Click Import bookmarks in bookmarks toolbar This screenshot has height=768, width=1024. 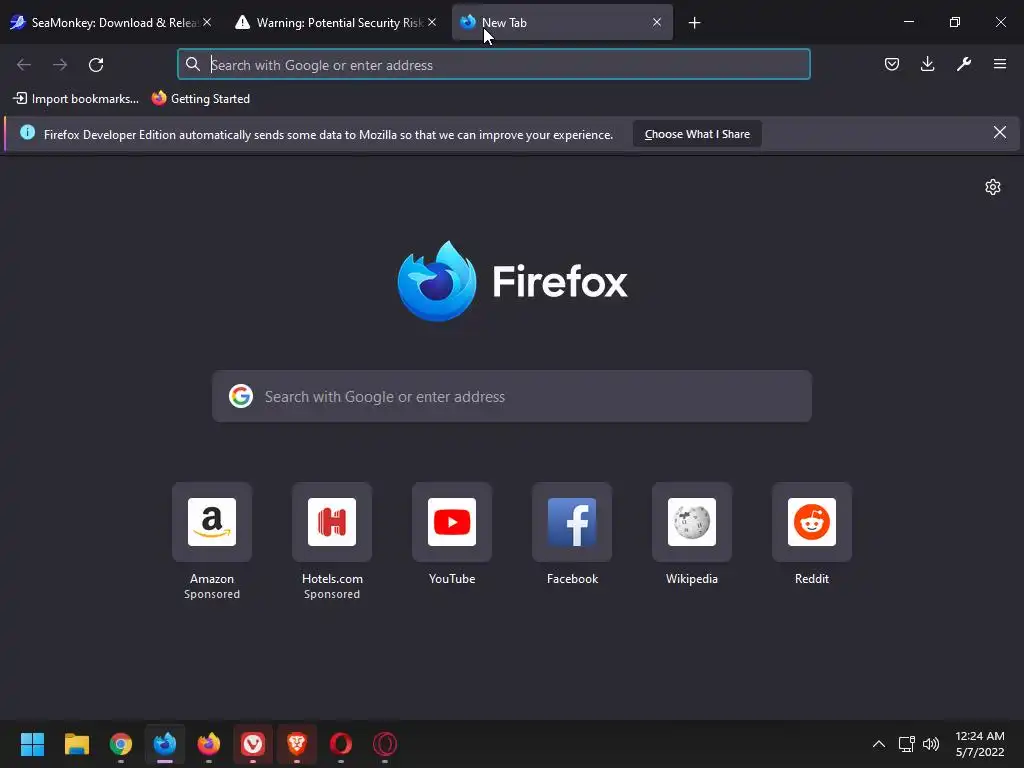[76, 99]
